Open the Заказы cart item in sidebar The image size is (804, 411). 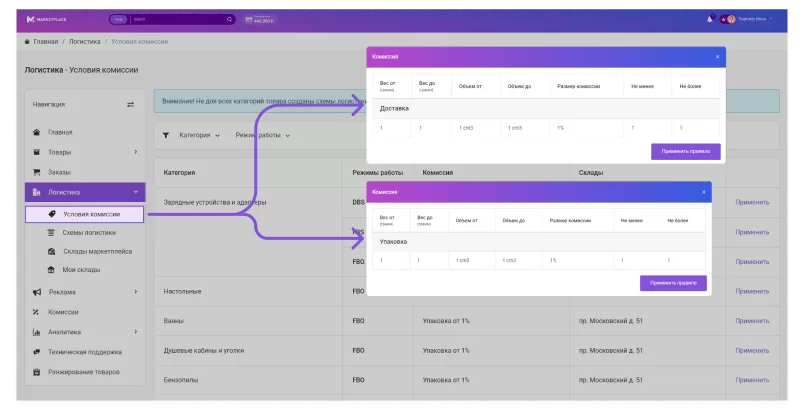coord(60,172)
